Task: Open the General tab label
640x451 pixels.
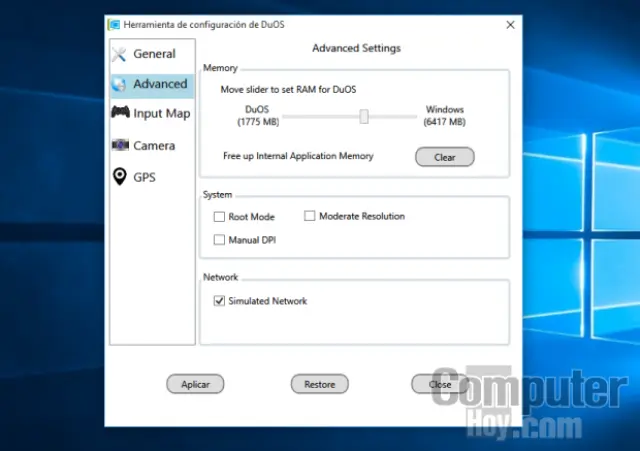Action: [x=154, y=54]
